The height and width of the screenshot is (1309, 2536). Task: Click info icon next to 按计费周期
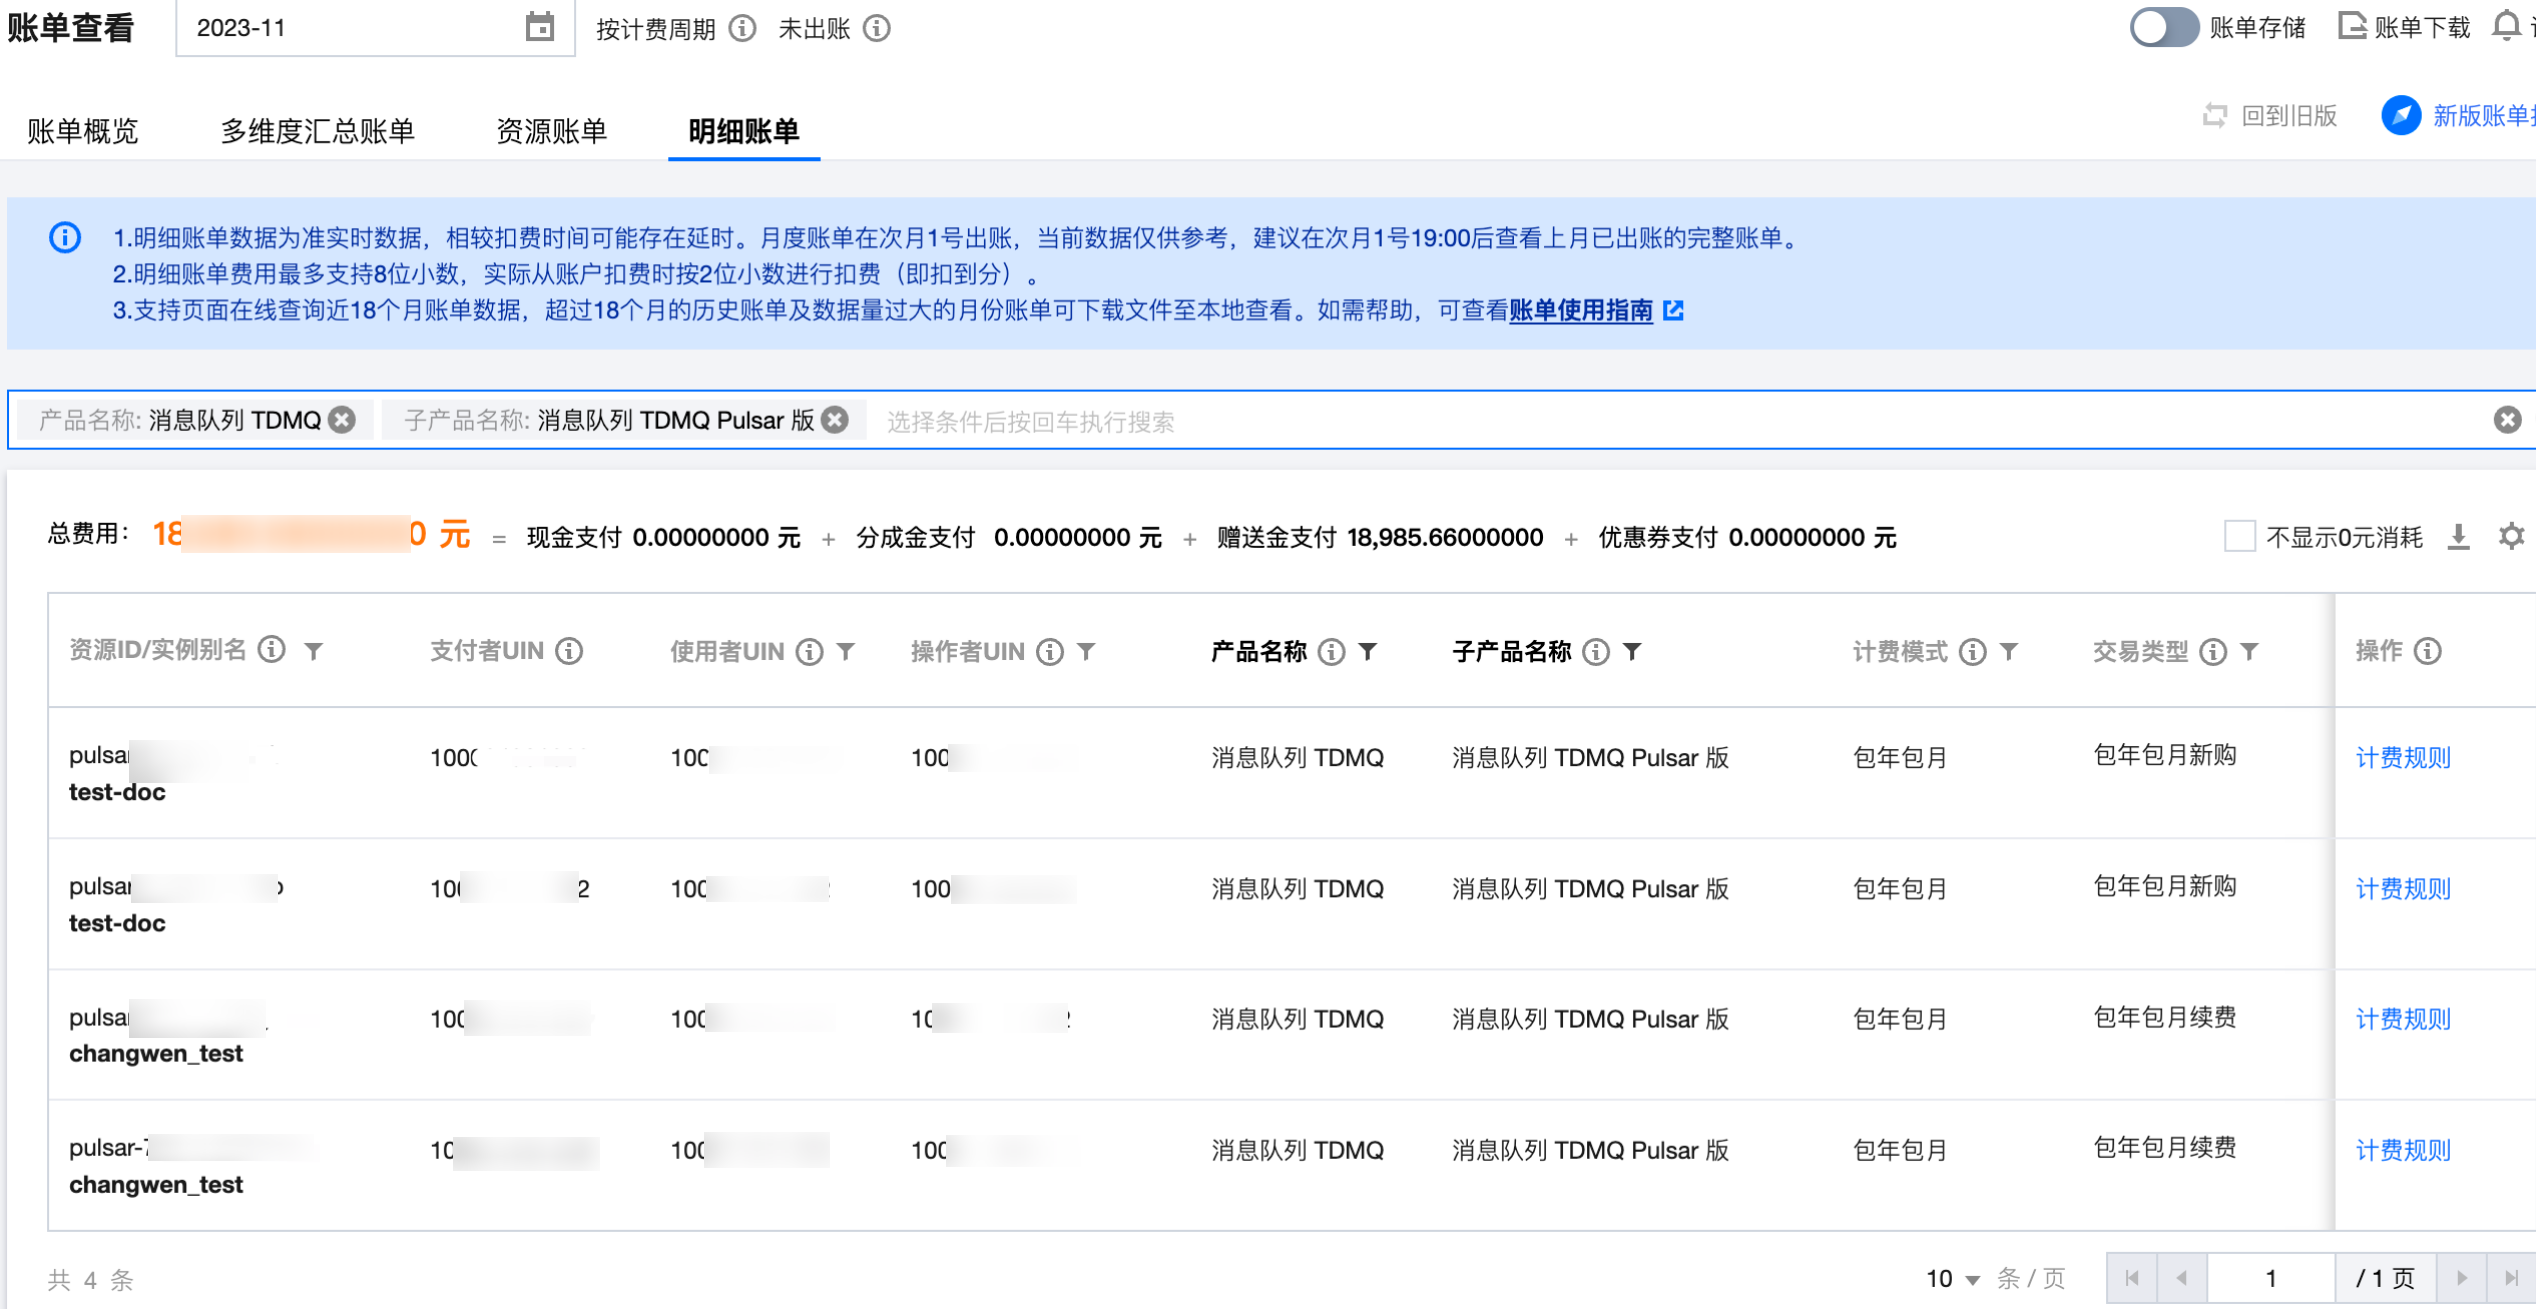click(742, 28)
